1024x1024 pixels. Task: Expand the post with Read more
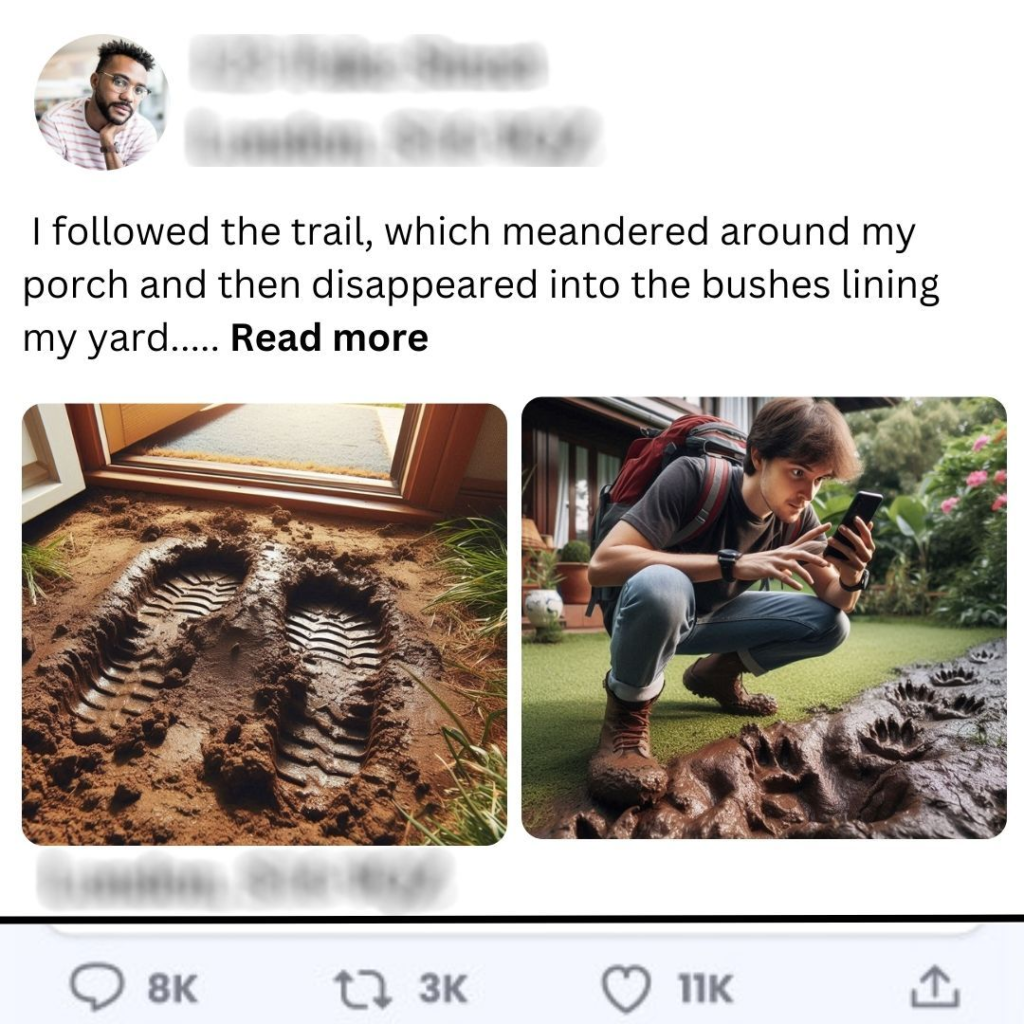(329, 338)
